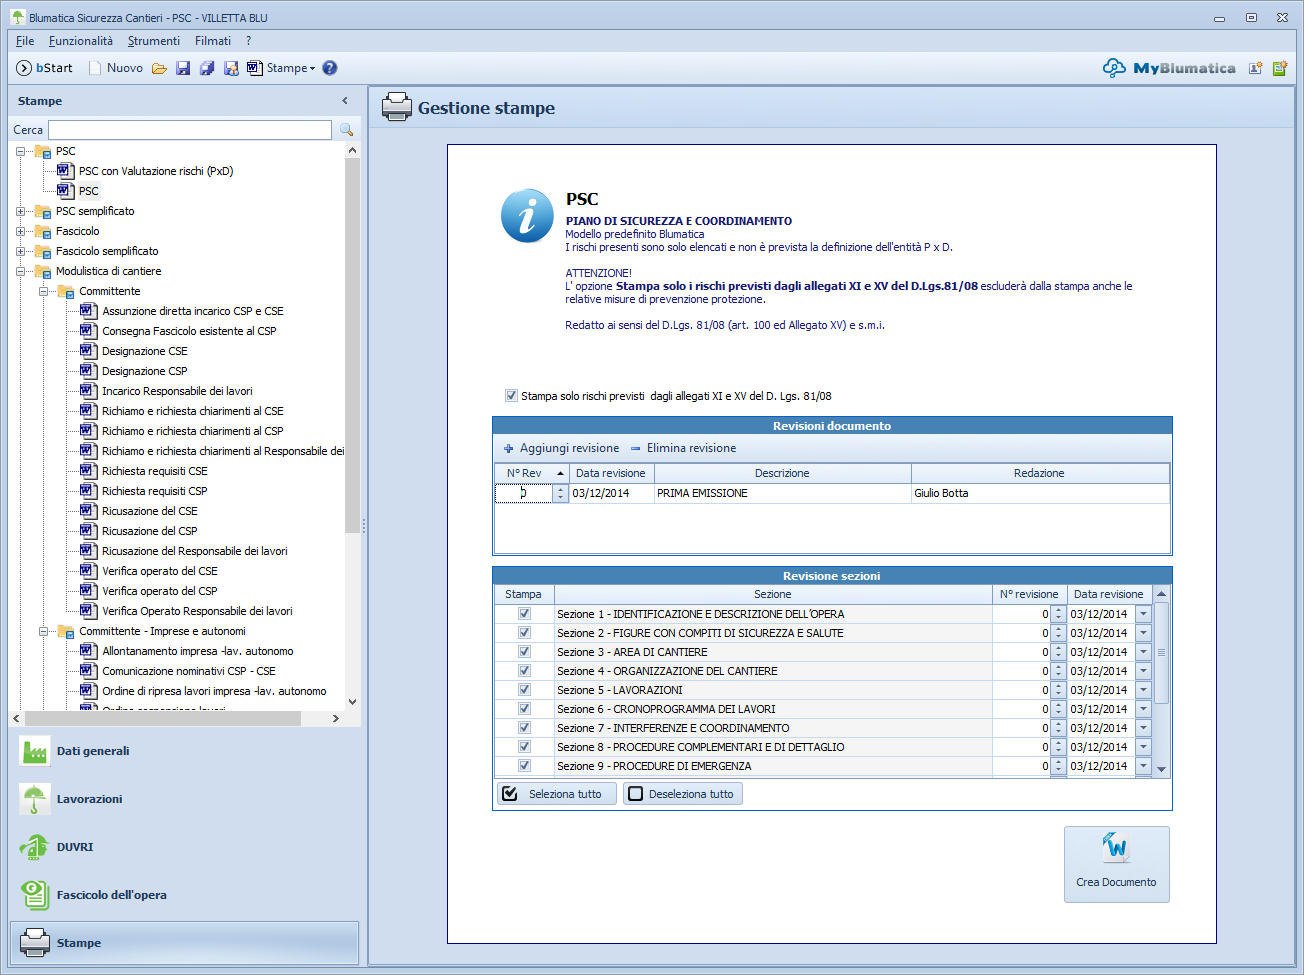The width and height of the screenshot is (1304, 975).
Task: Open the Strumenti menu
Action: 153,41
